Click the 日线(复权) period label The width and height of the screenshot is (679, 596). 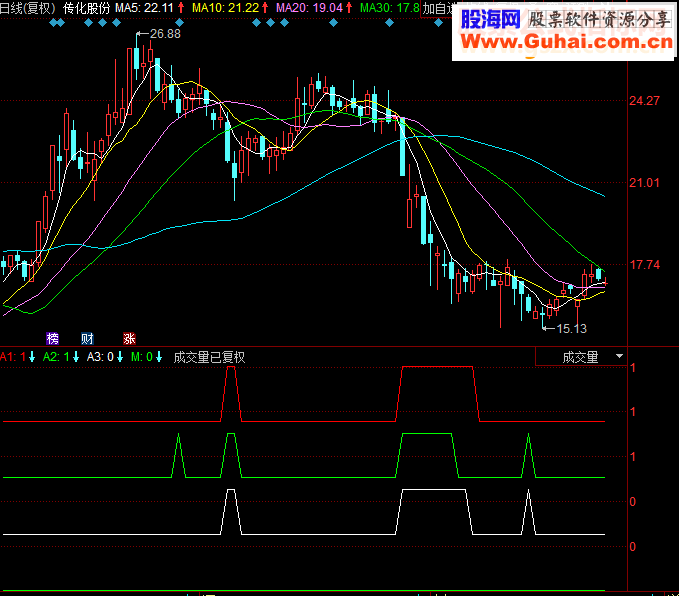(28, 8)
